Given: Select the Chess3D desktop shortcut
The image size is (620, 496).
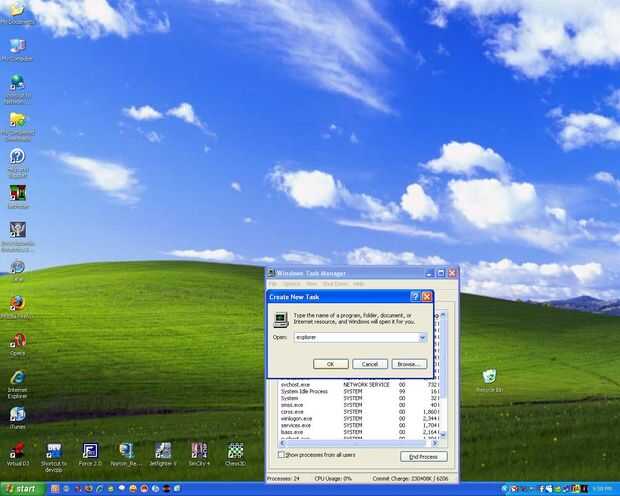Looking at the screenshot, I should point(235,454).
